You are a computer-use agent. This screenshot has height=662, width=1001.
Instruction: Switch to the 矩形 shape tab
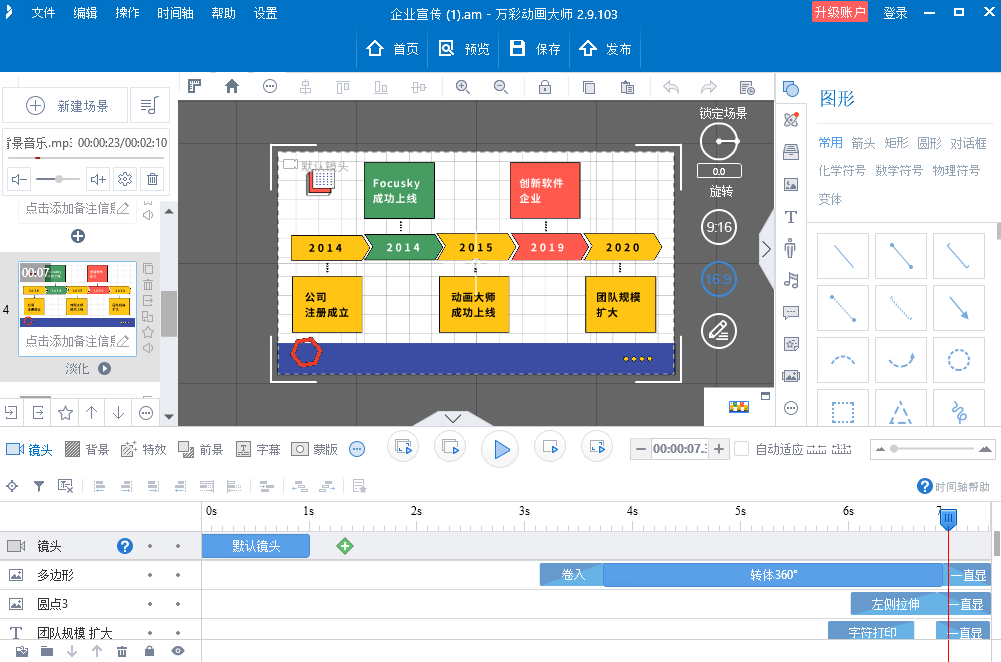(x=896, y=143)
